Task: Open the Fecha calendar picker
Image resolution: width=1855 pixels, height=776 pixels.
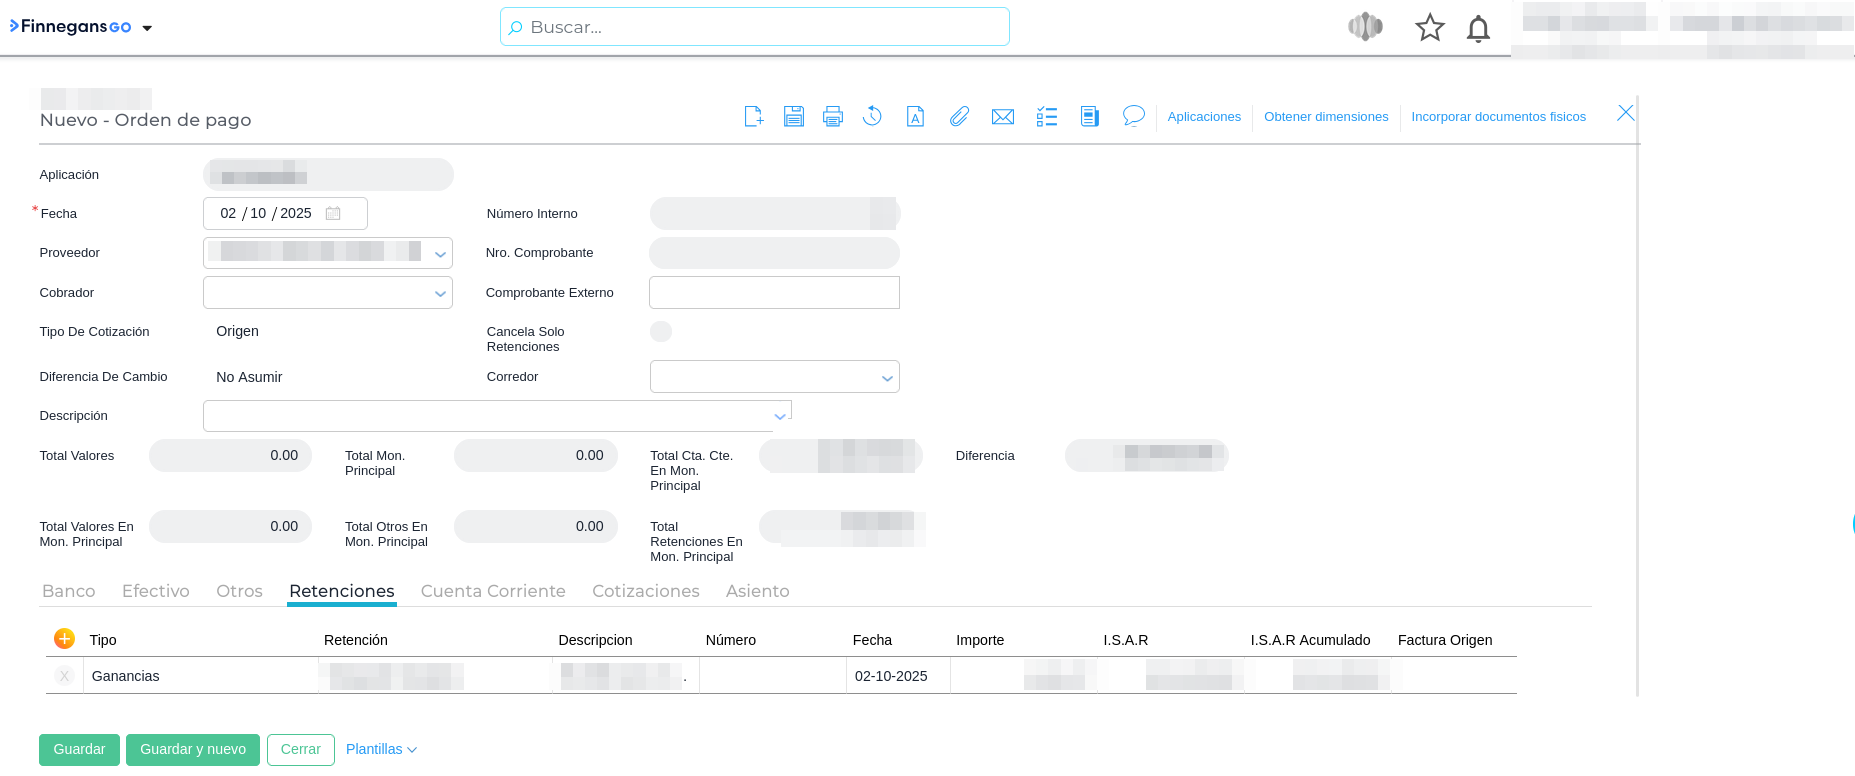Action: click(333, 214)
